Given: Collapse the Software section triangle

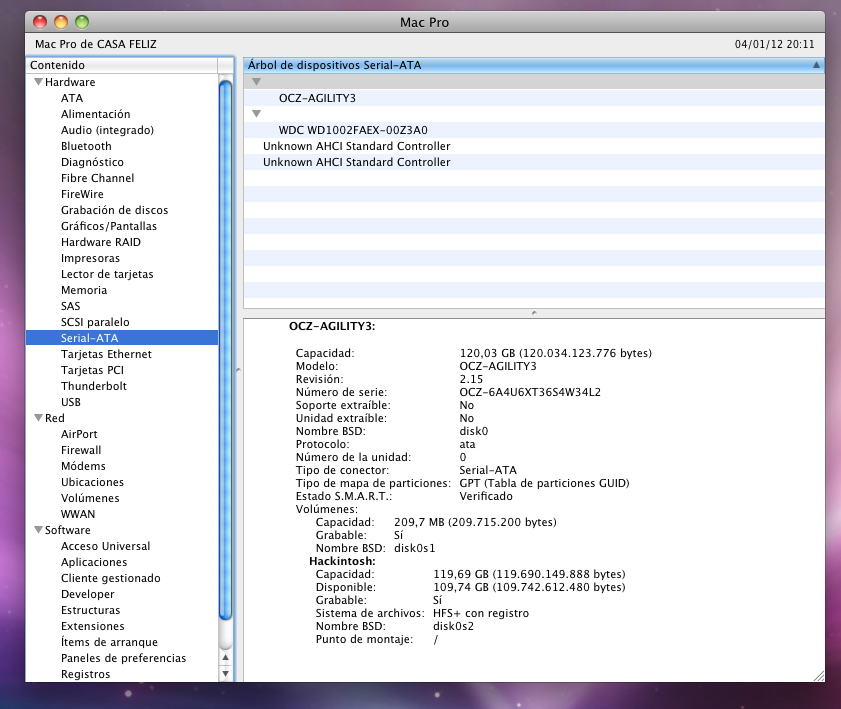Looking at the screenshot, I should tap(37, 530).
